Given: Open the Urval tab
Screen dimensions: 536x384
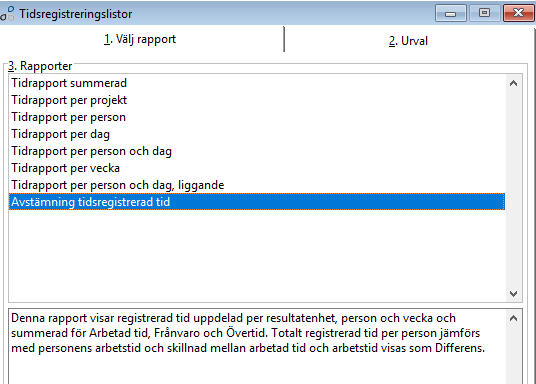Looking at the screenshot, I should (x=408, y=41).
